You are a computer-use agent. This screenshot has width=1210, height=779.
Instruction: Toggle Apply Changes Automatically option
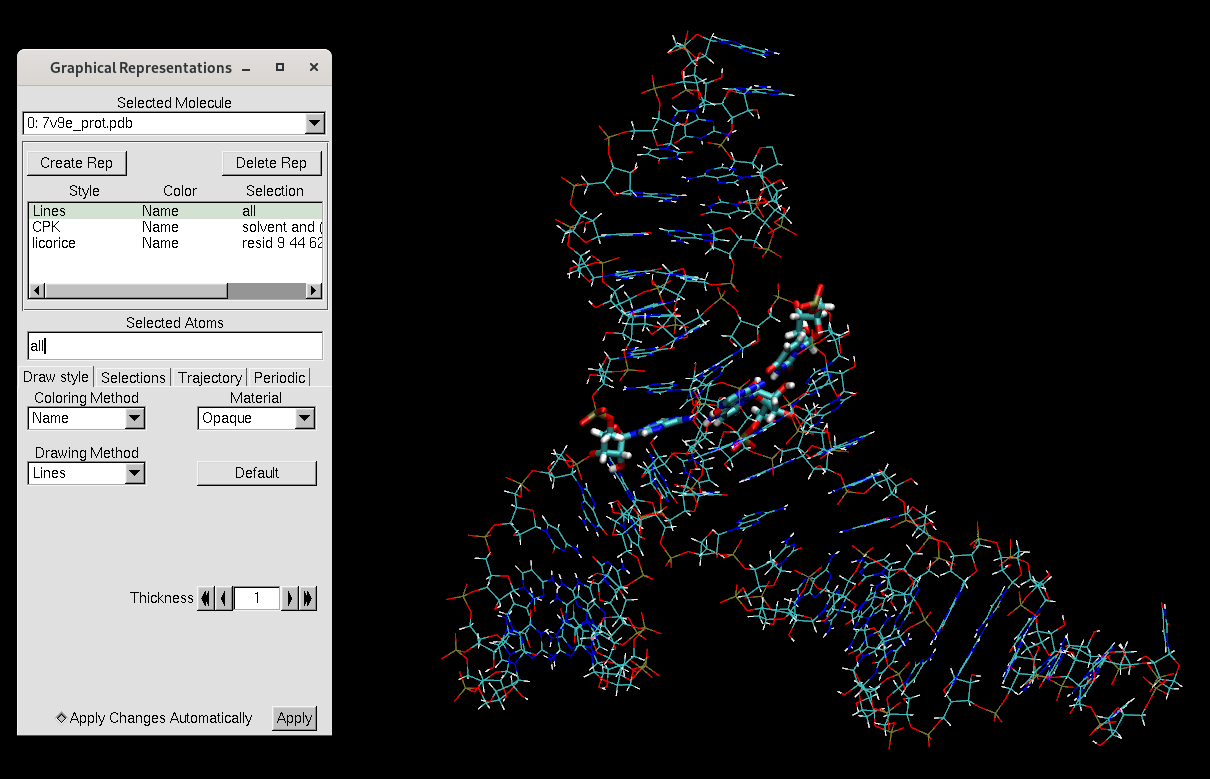(62, 718)
